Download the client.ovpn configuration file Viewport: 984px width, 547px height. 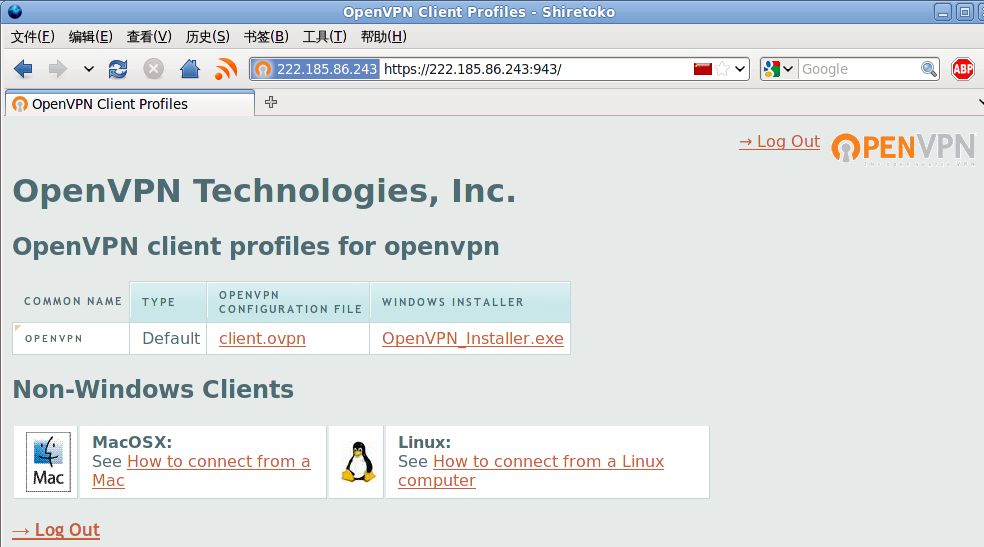[262, 339]
